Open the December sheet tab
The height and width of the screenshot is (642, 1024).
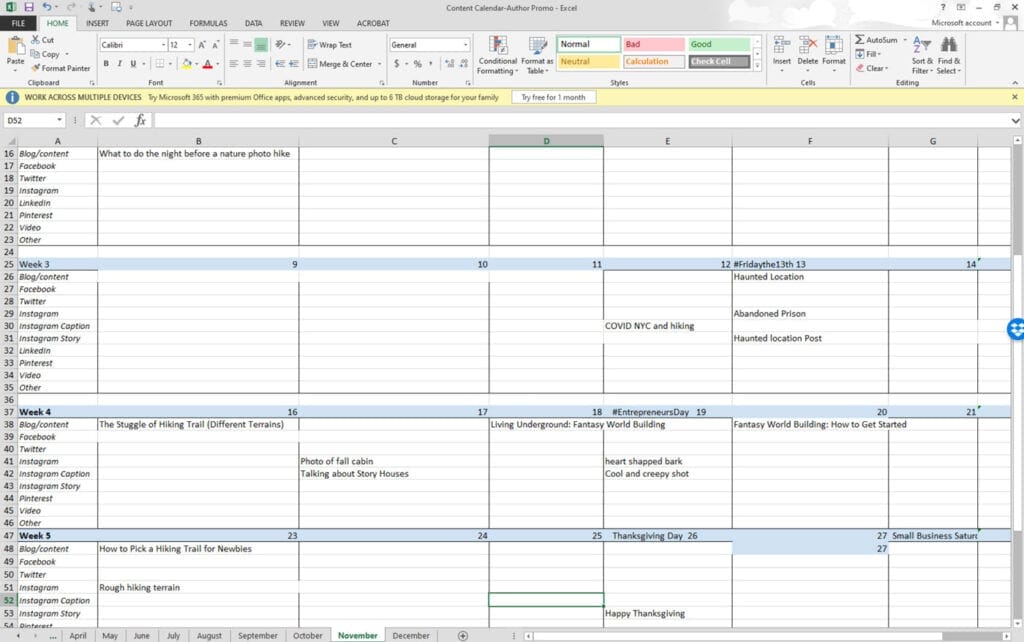click(x=410, y=636)
